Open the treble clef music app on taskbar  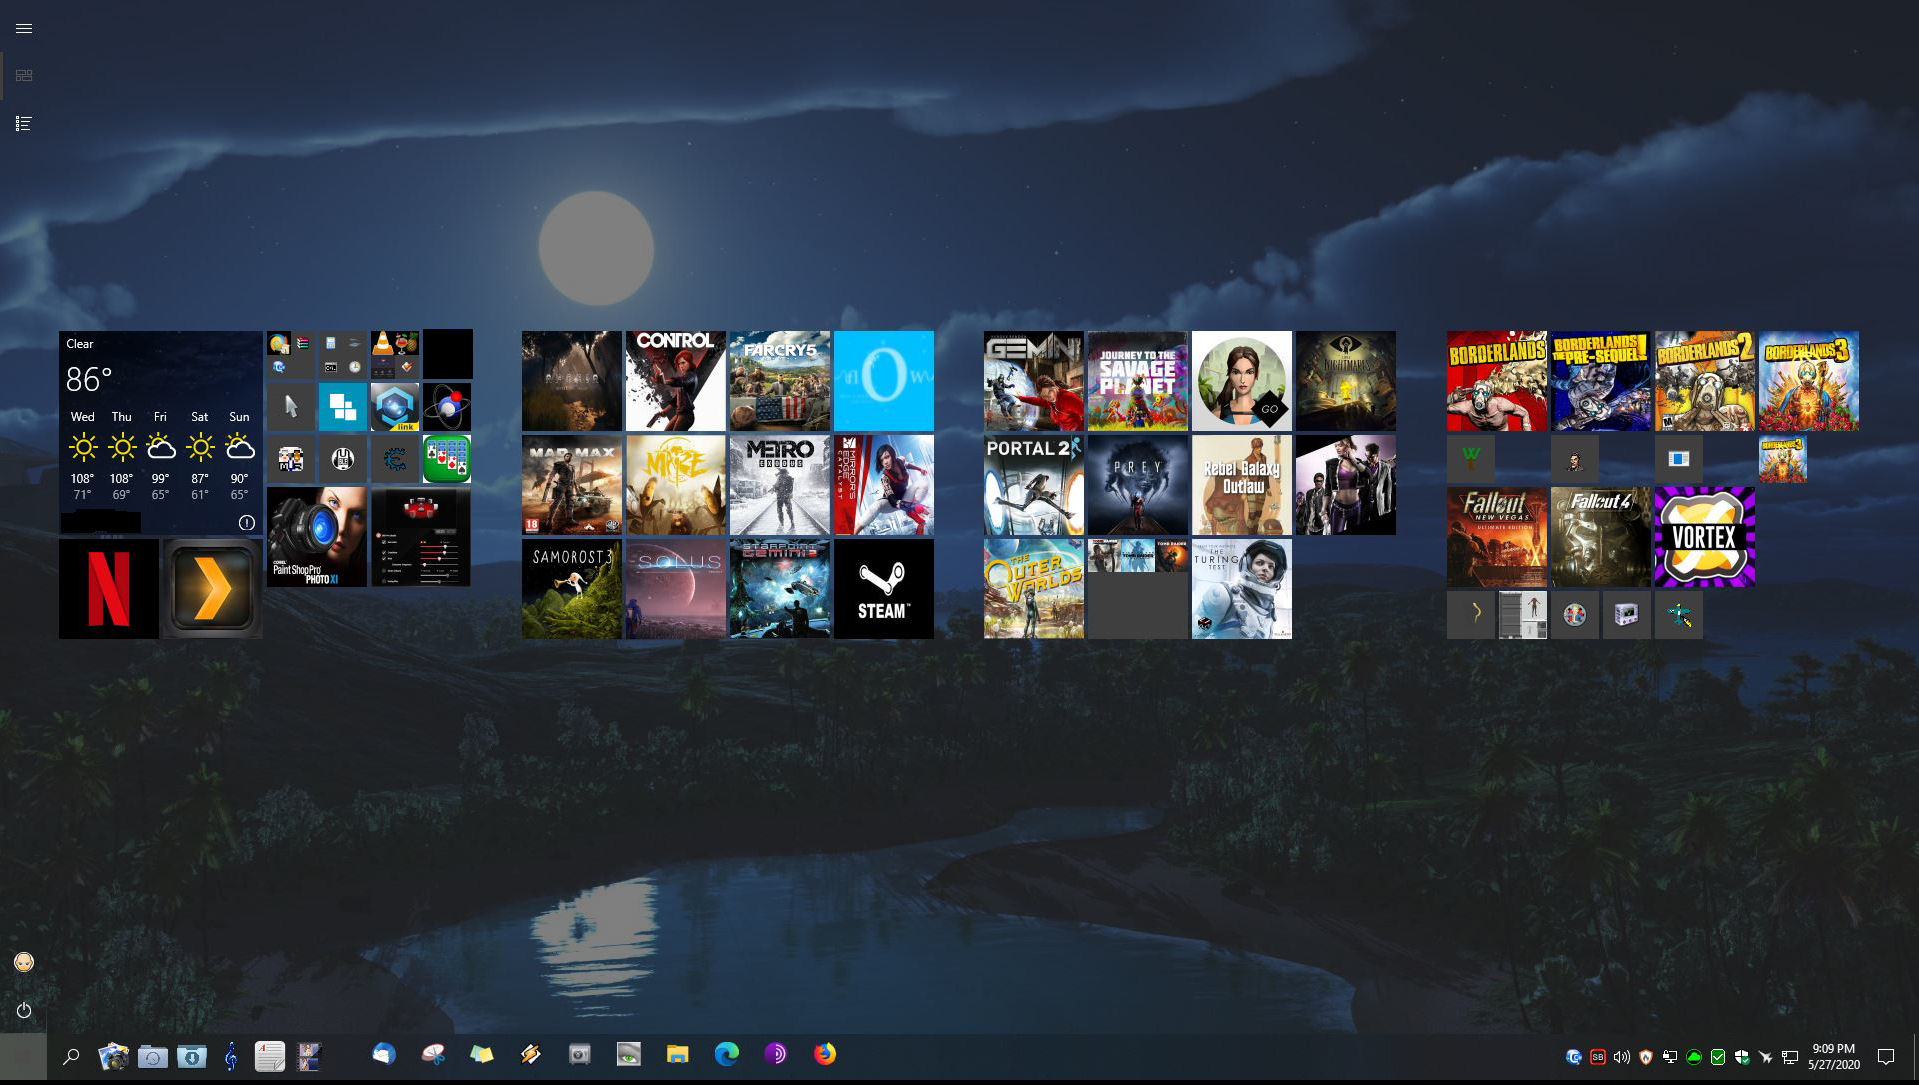tap(231, 1056)
